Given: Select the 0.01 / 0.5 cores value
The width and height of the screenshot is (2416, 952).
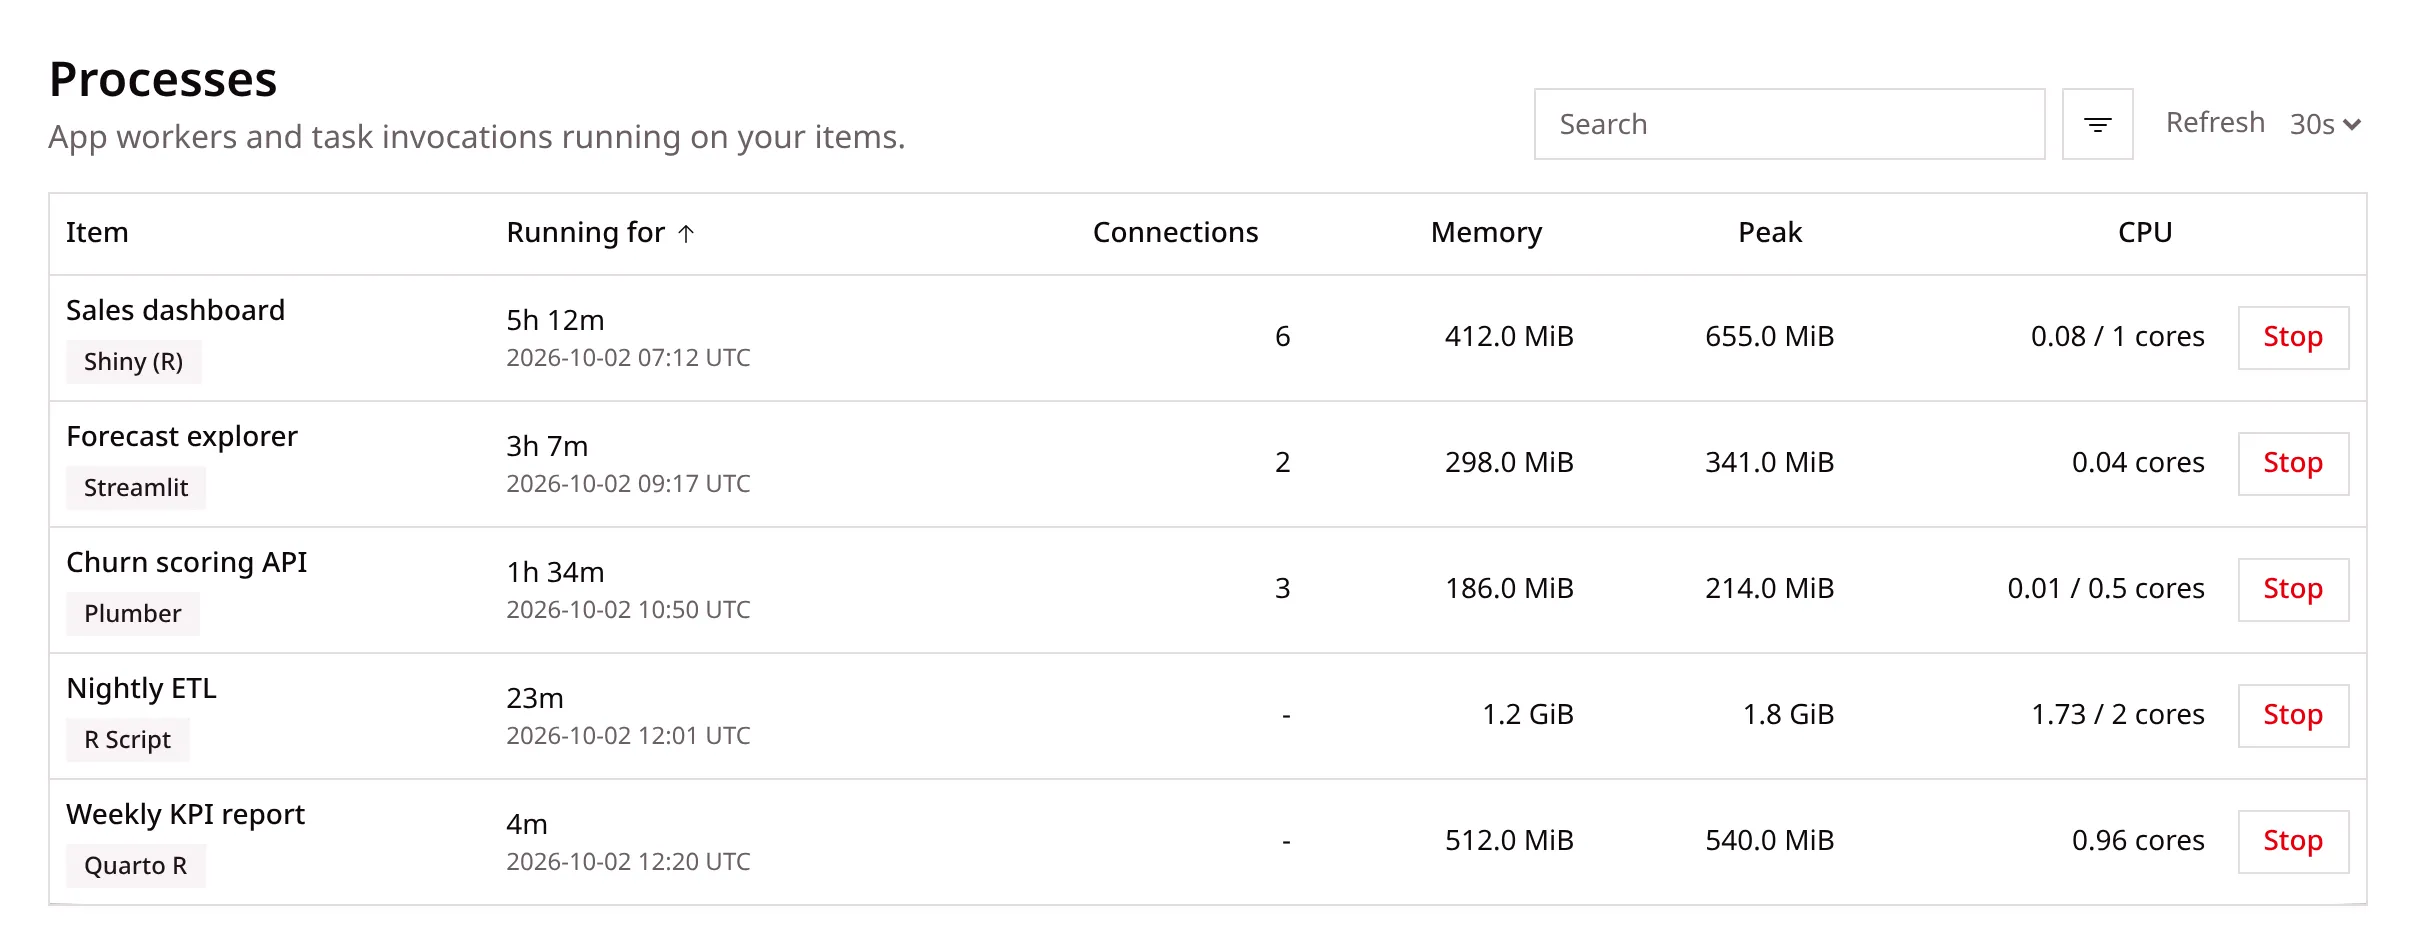Looking at the screenshot, I should [x=2106, y=589].
